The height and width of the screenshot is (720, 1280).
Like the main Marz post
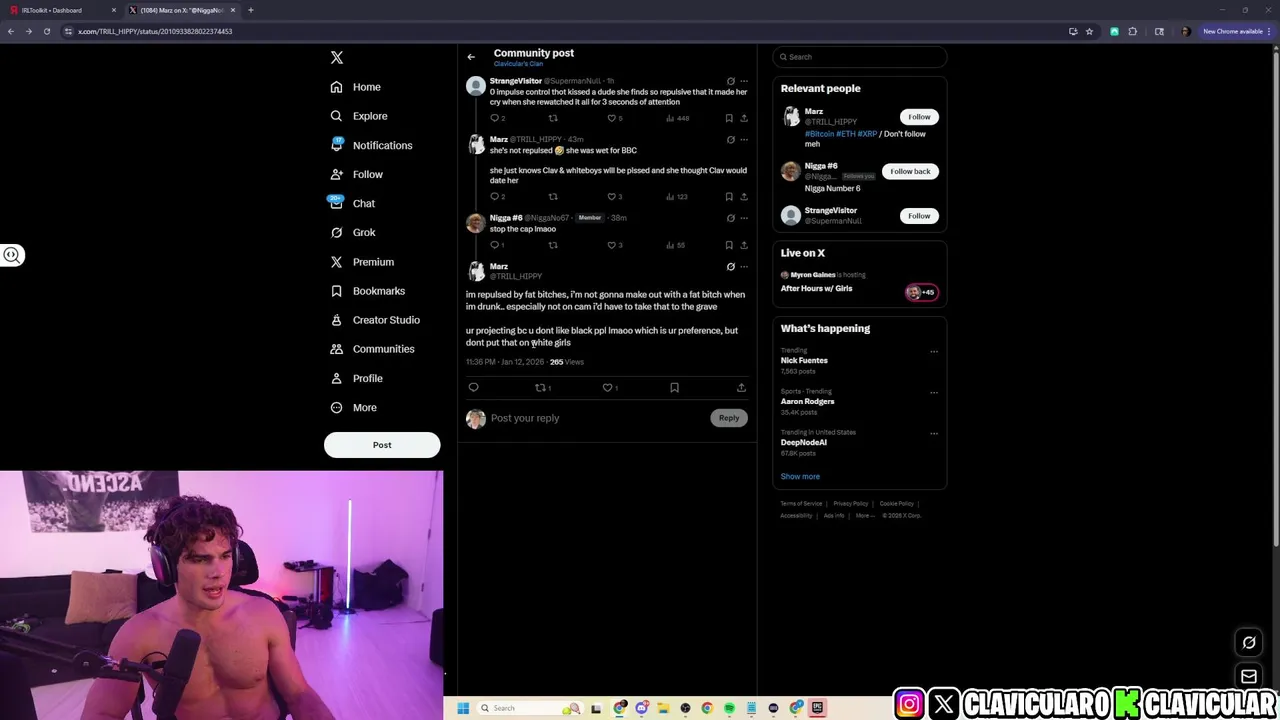(x=607, y=388)
